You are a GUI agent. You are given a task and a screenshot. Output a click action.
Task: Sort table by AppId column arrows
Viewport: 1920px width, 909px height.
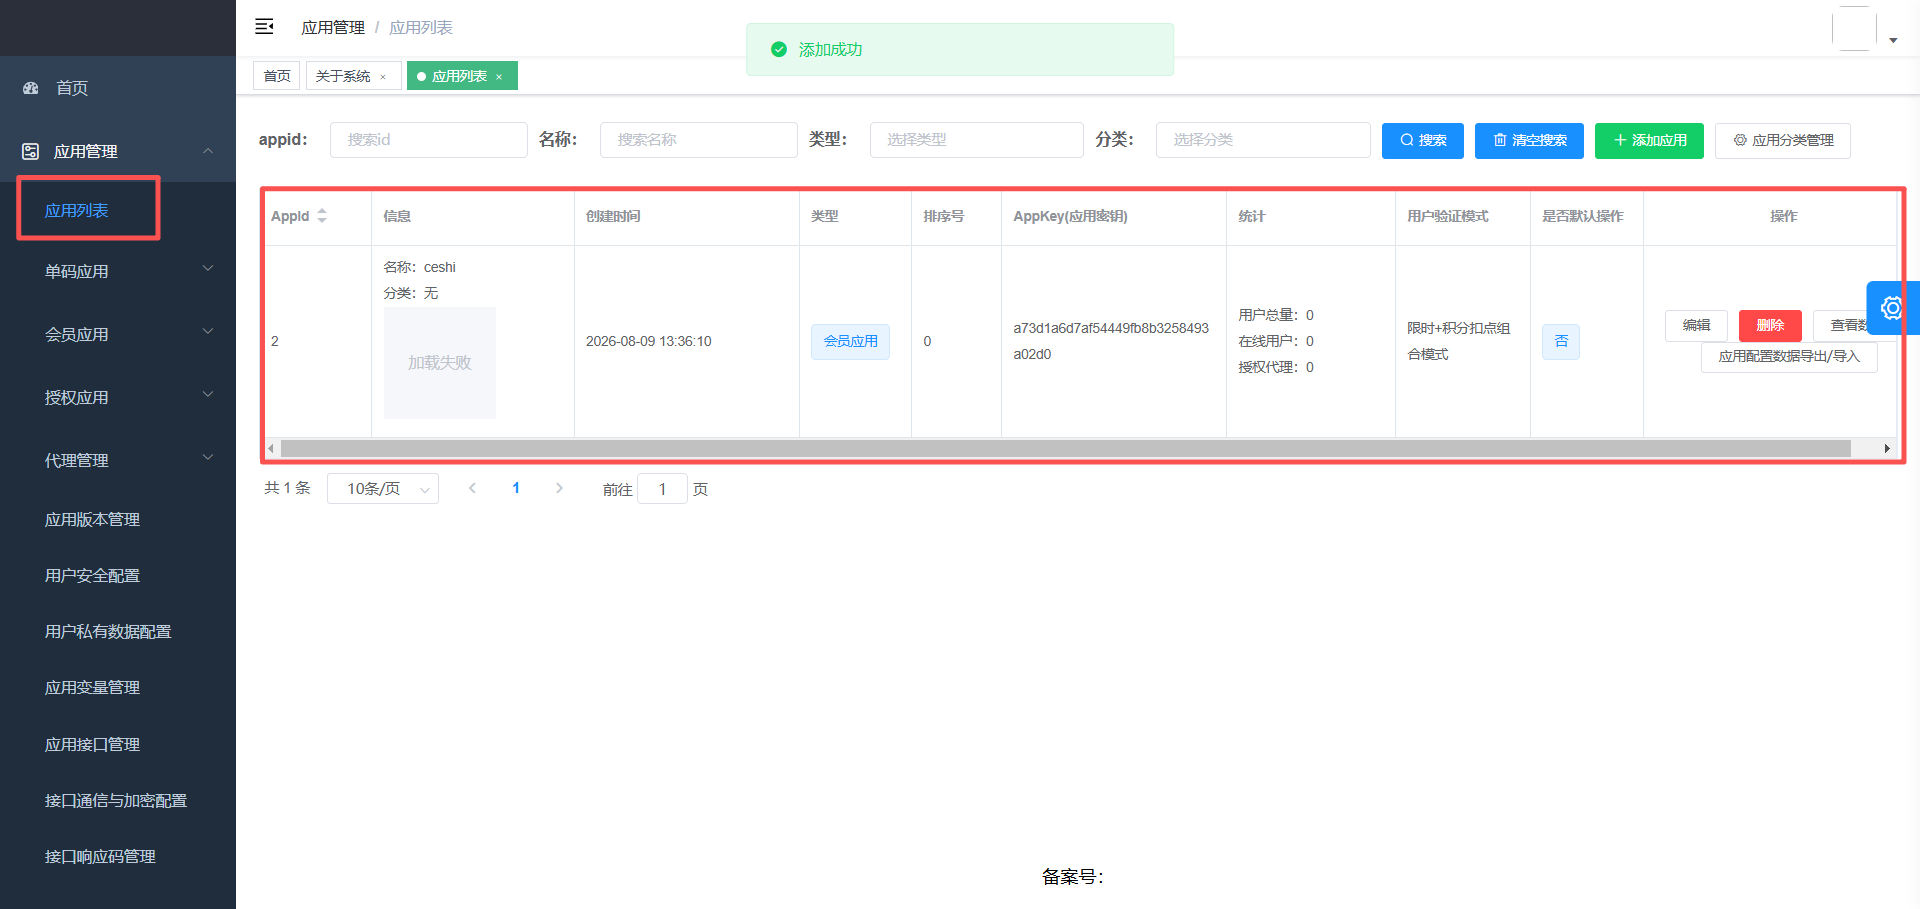coord(322,216)
